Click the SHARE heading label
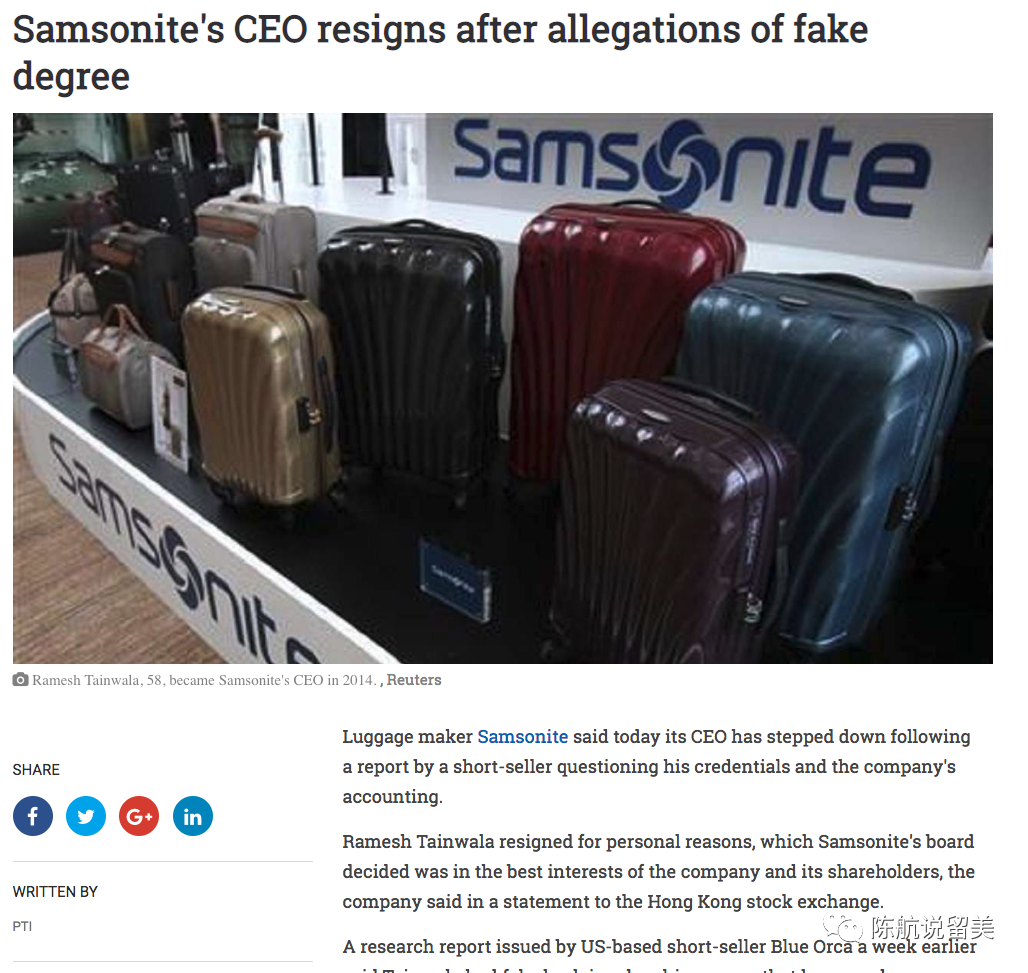 tap(36, 770)
